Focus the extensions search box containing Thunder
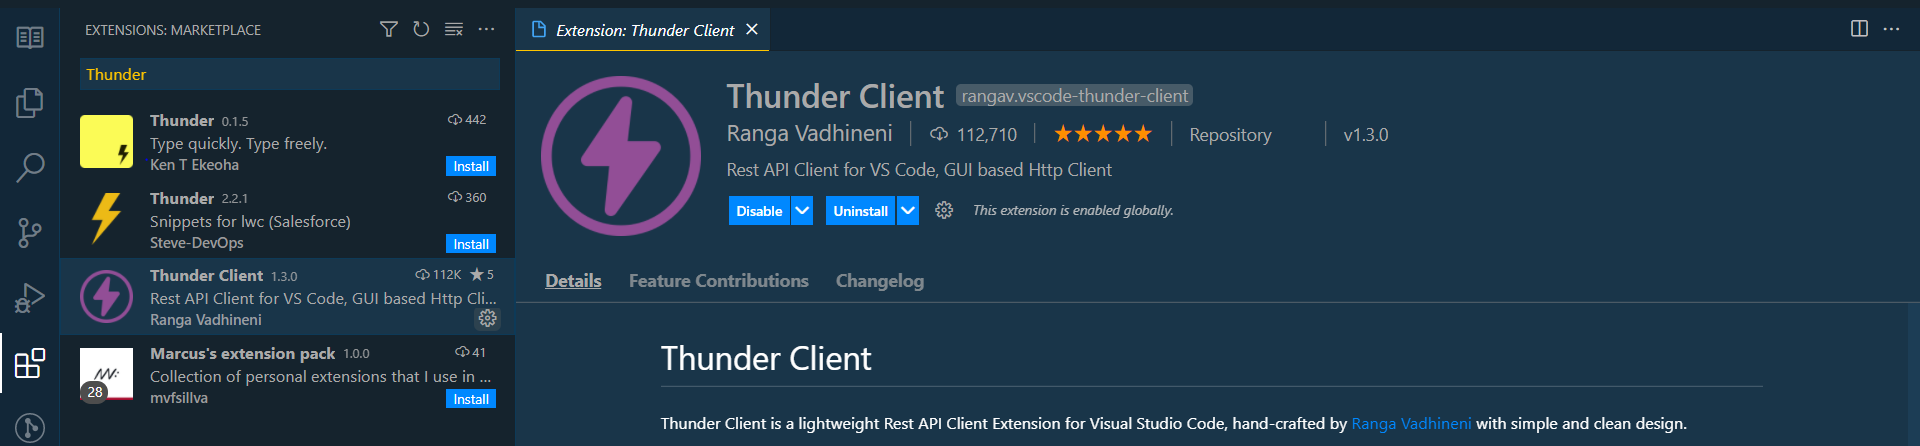This screenshot has height=446, width=1920. (x=290, y=74)
